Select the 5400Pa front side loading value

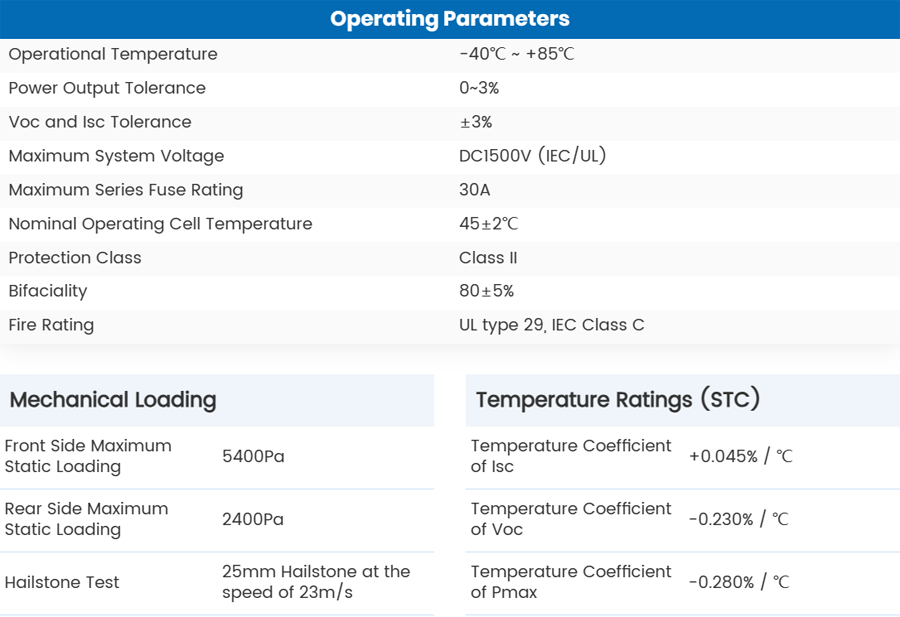pyautogui.click(x=253, y=456)
